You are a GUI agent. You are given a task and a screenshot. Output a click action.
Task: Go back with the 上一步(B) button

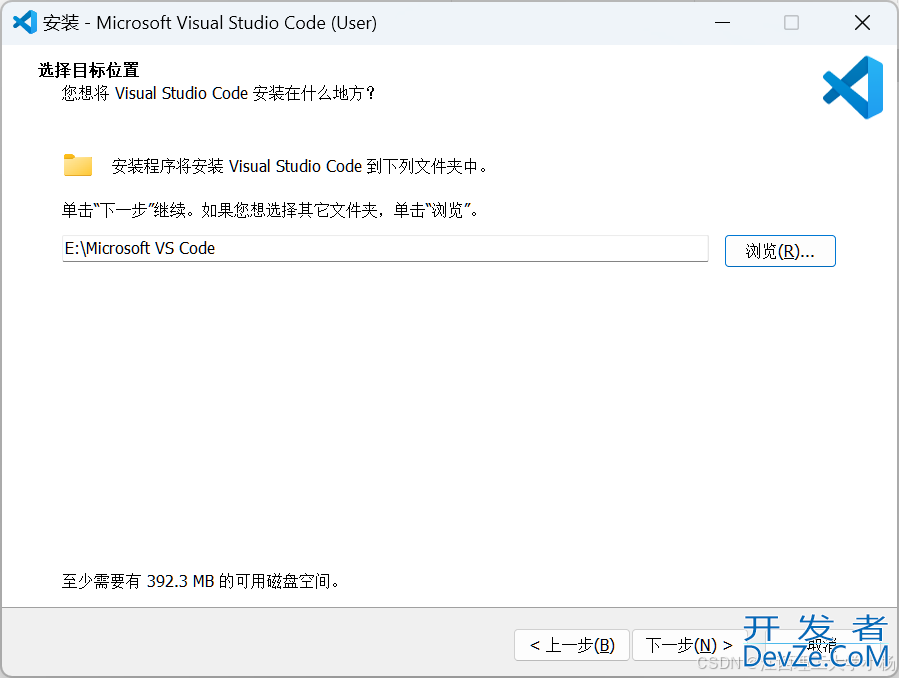click(x=572, y=645)
